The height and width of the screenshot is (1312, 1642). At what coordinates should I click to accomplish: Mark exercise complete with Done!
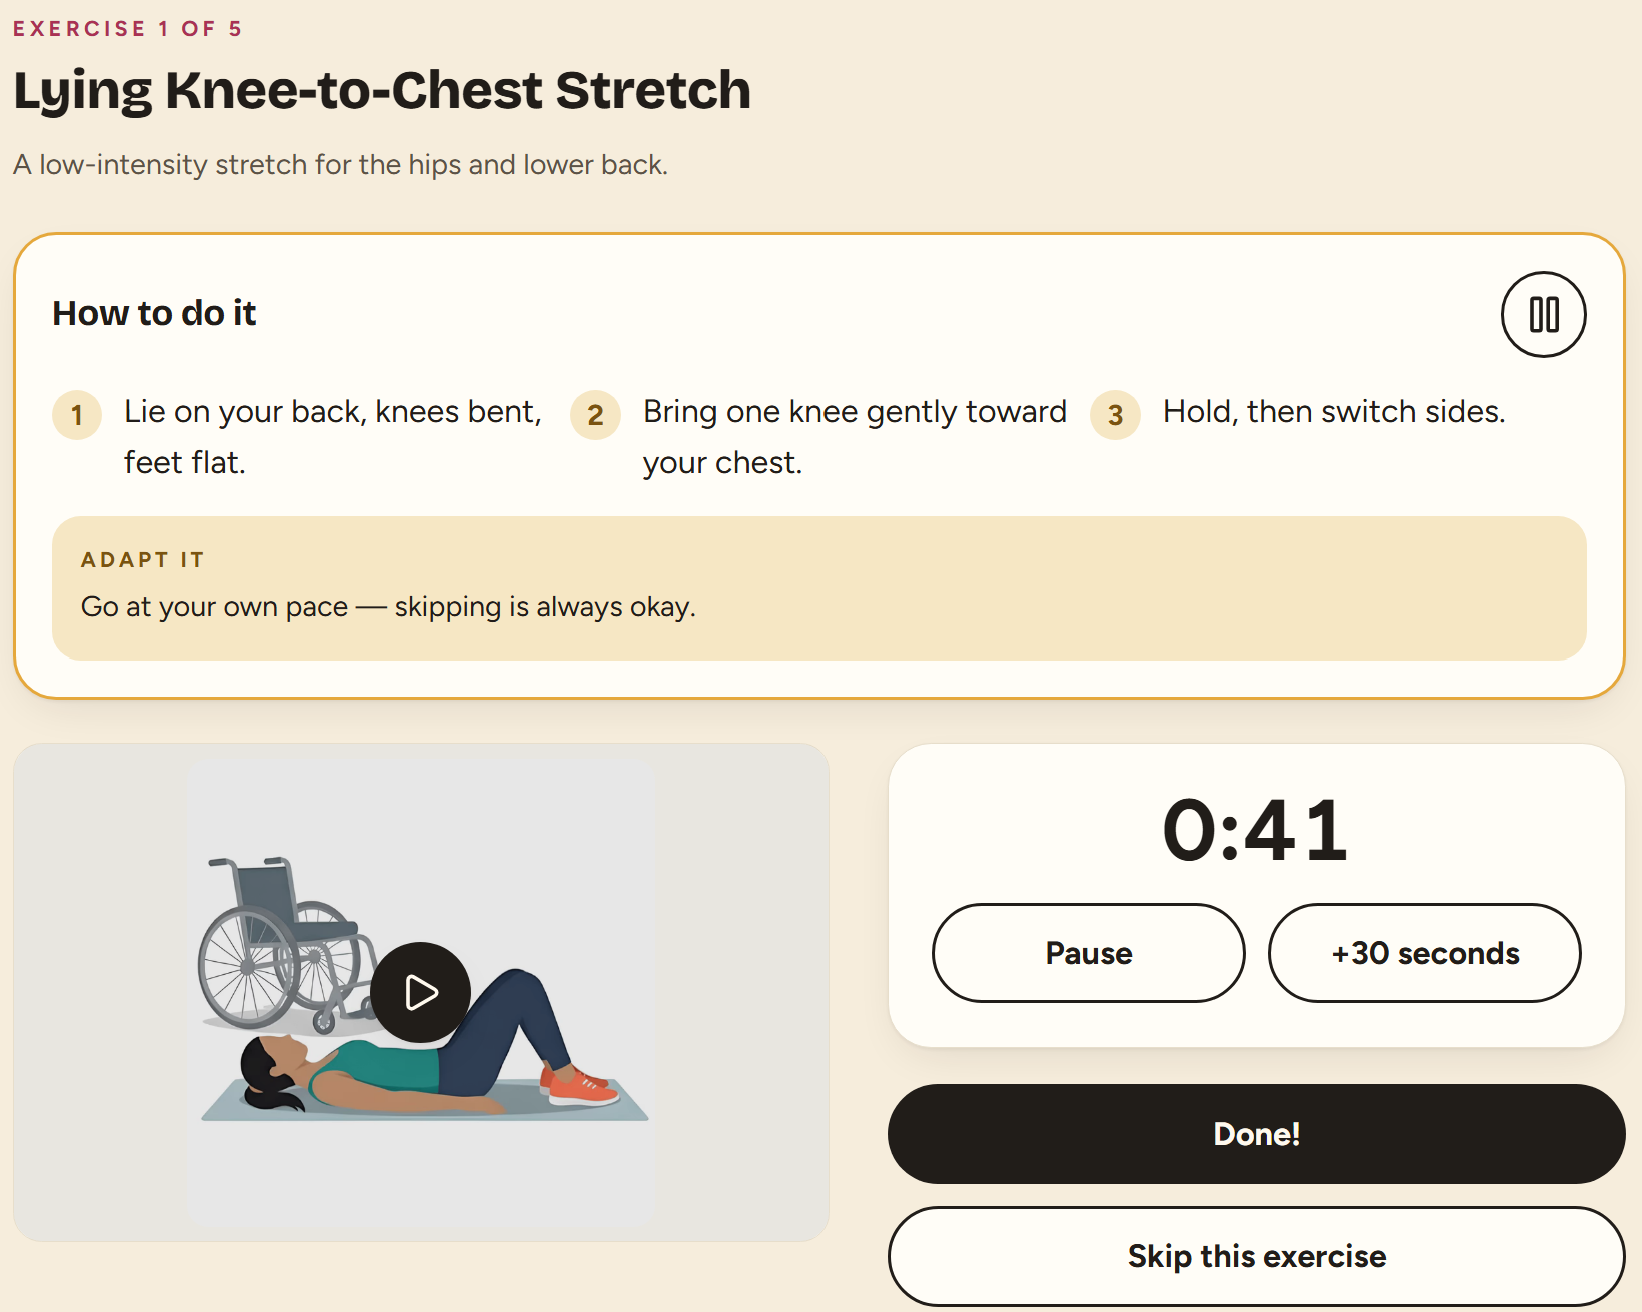coord(1256,1134)
